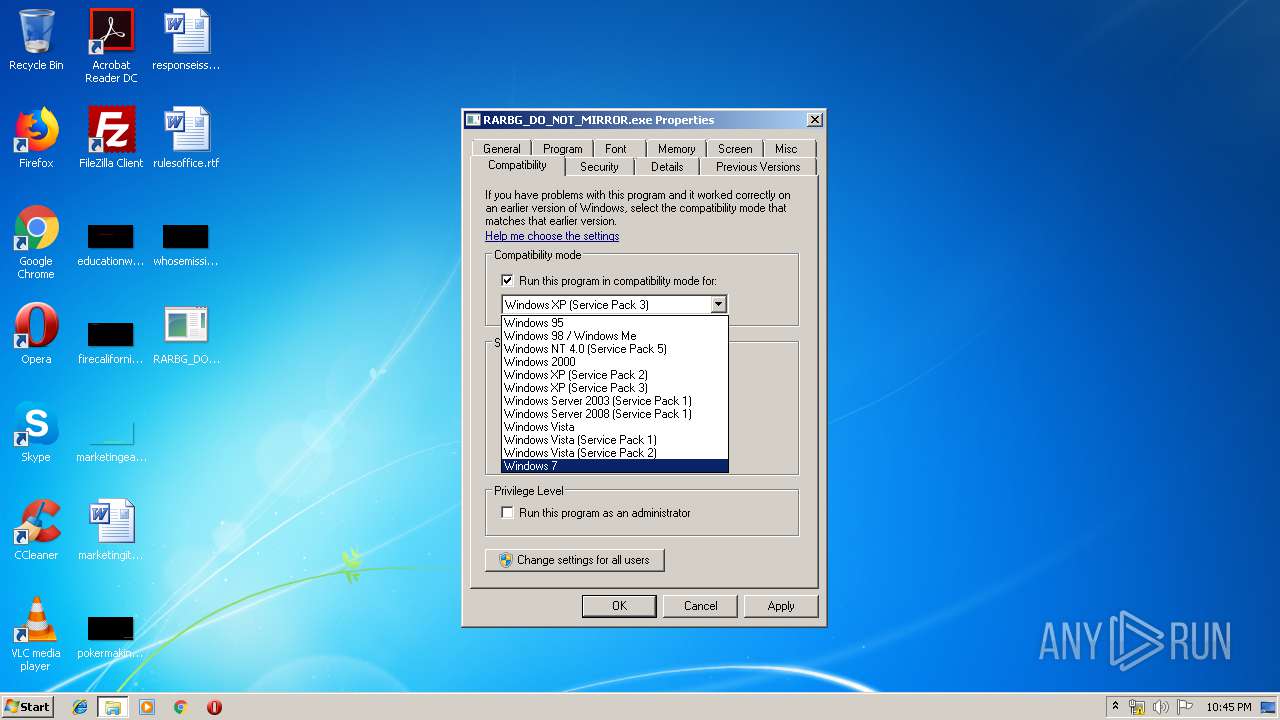Select the marketingit Word document icon
The image size is (1280, 720).
tap(111, 530)
